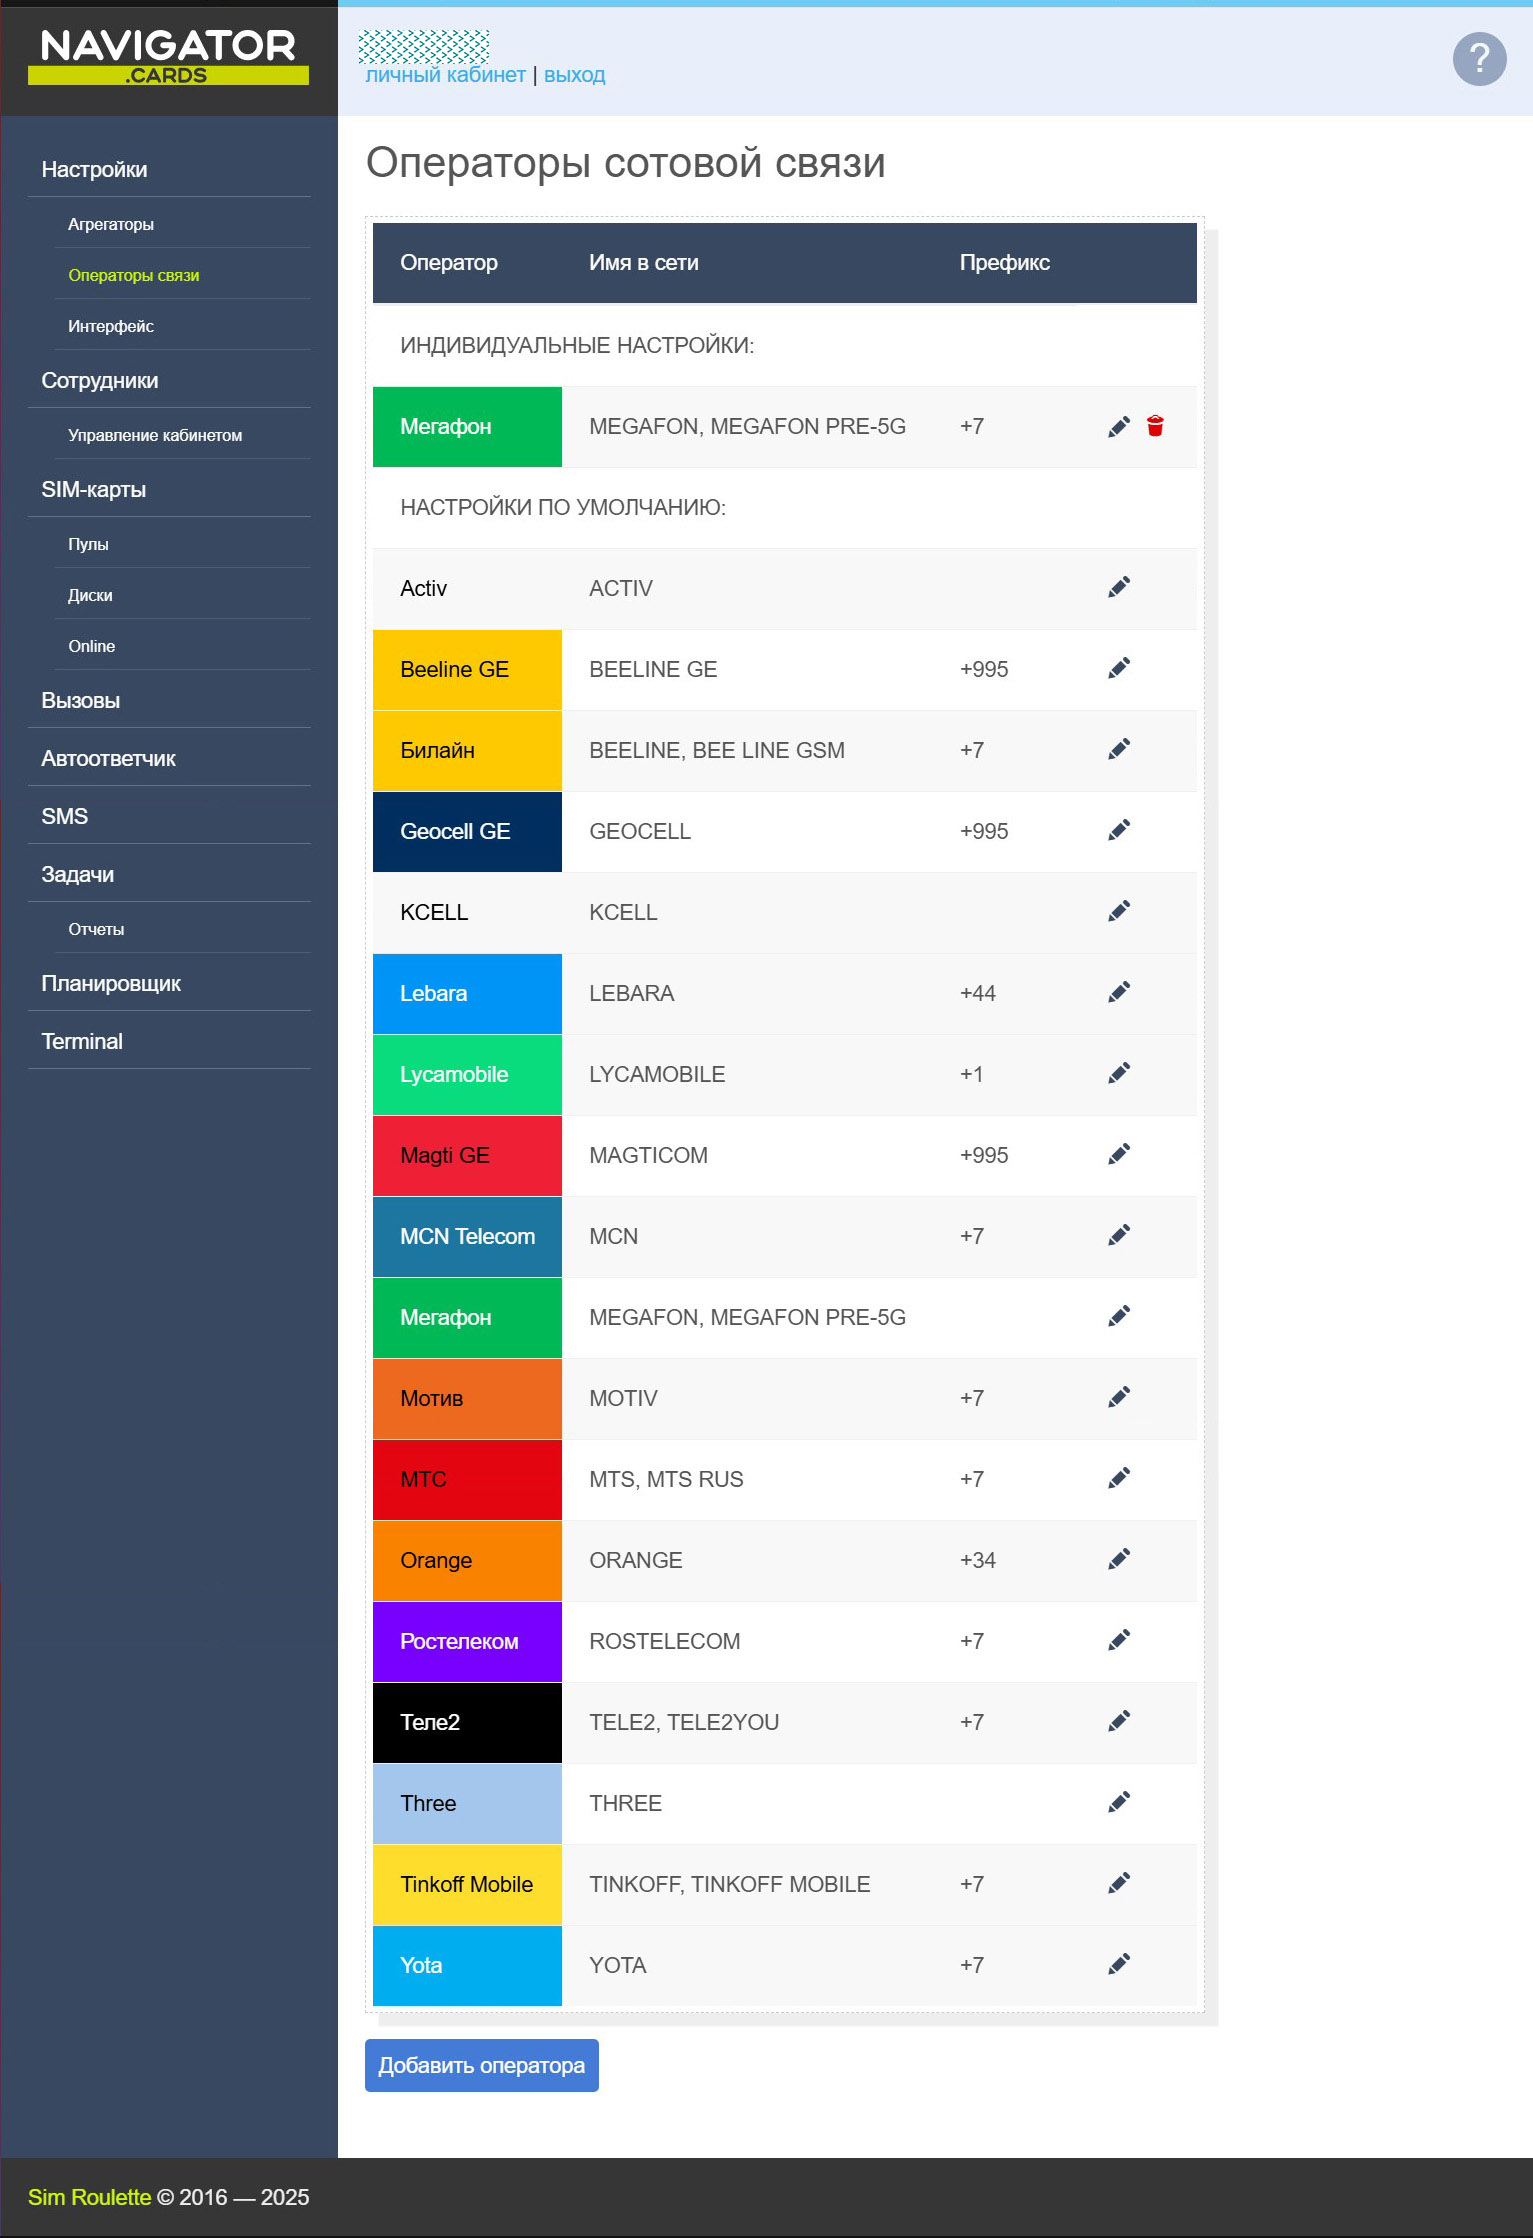Edit the Ростелеком operator entry
This screenshot has height=2238, width=1533.
(x=1119, y=1641)
